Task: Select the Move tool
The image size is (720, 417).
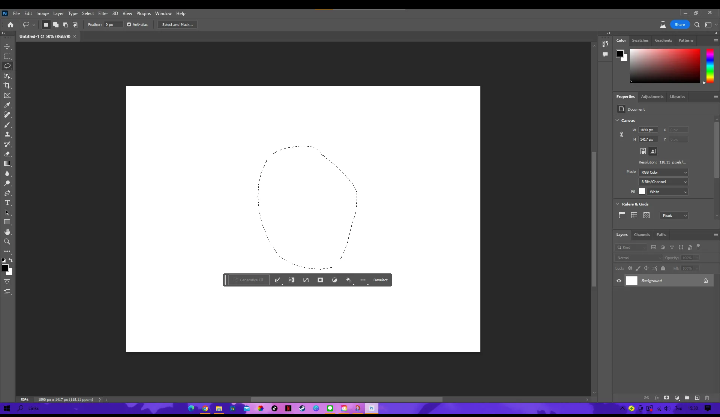Action: [x=7, y=46]
